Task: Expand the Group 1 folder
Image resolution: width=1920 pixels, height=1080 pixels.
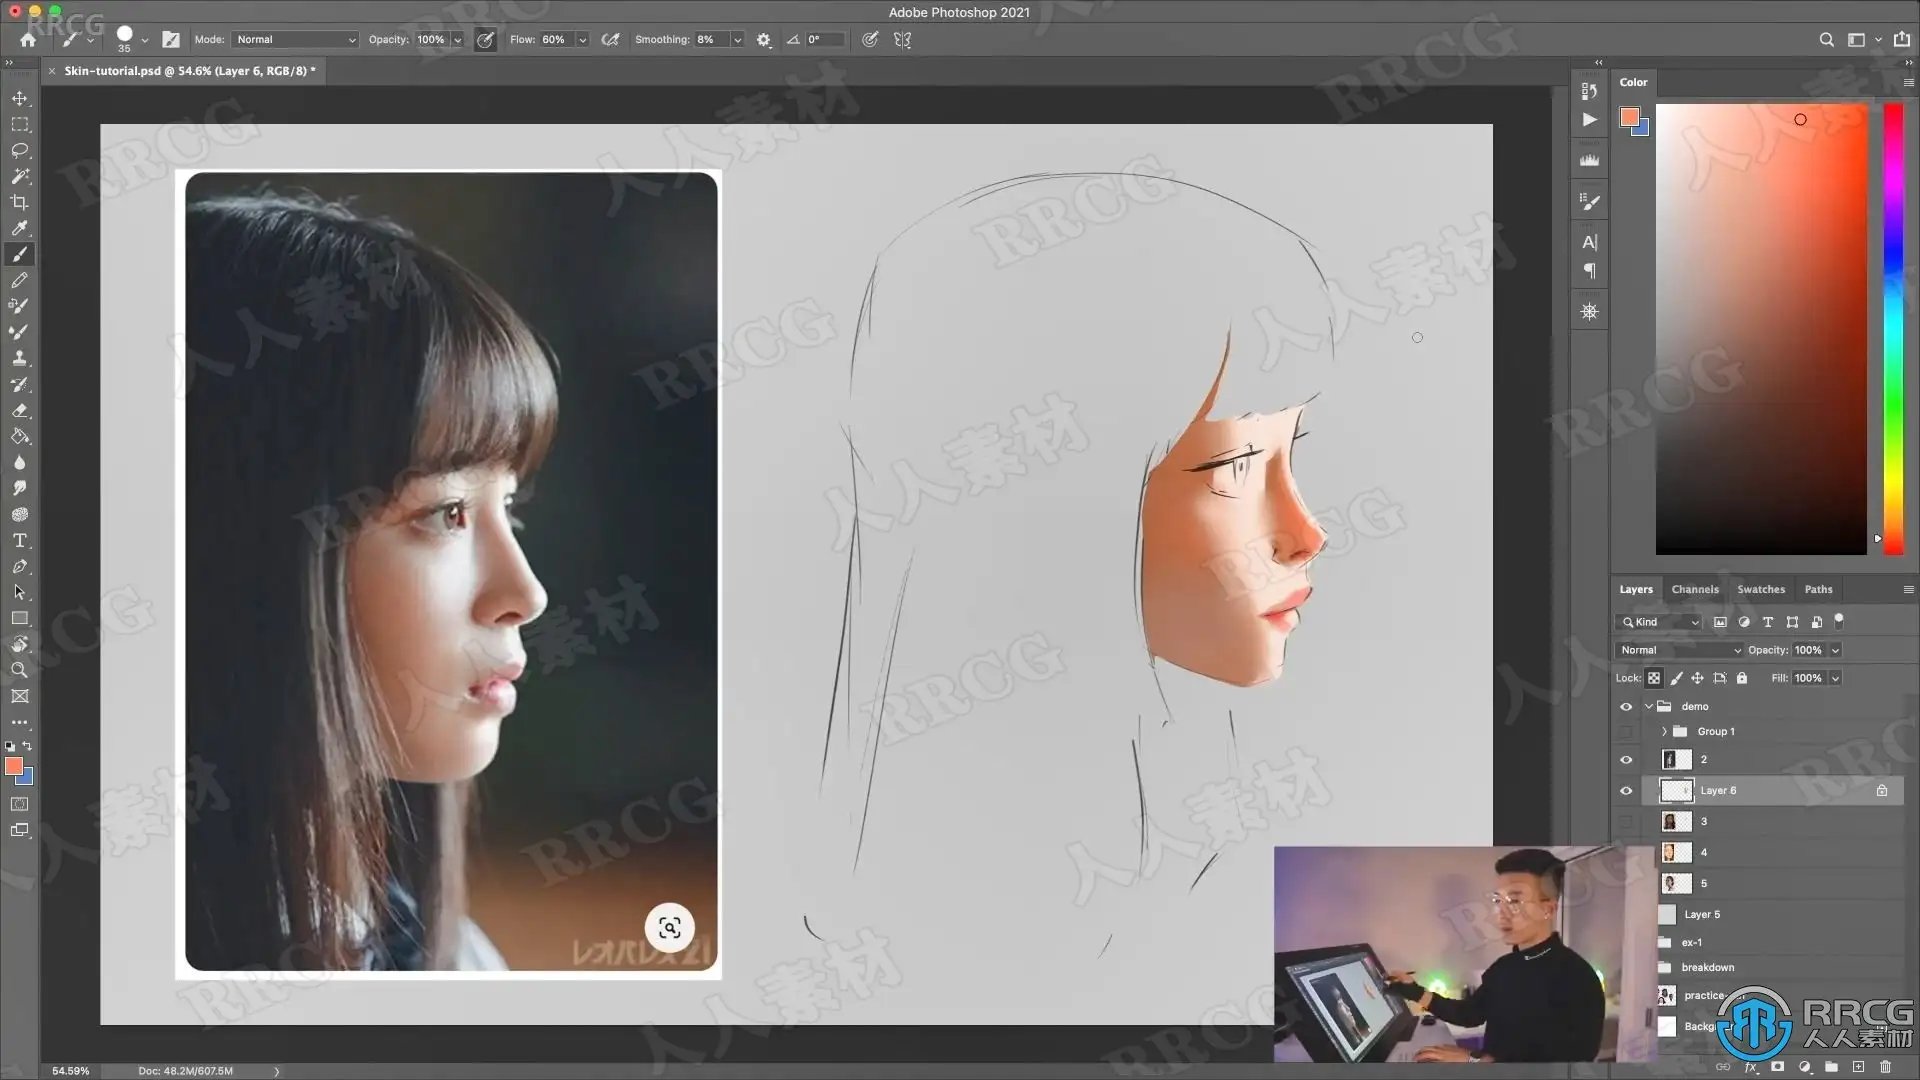Action: (x=1664, y=732)
